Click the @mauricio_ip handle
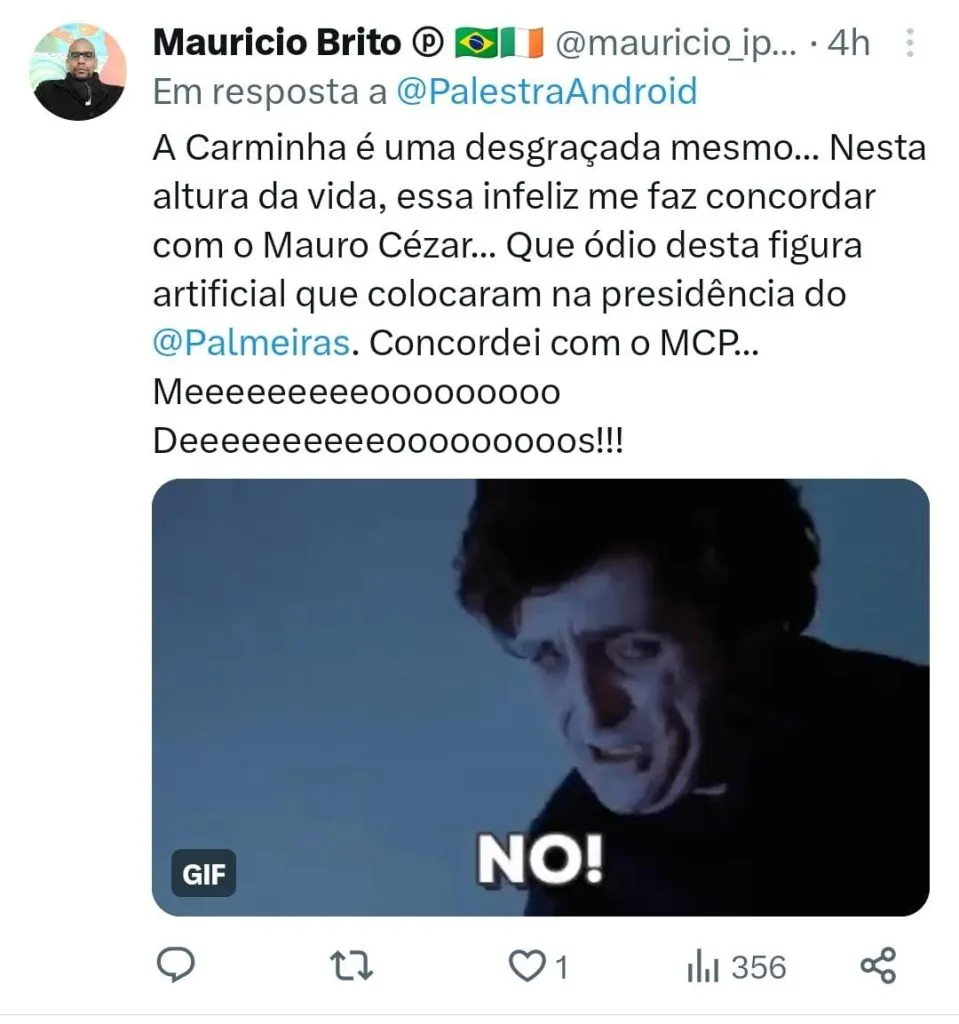Viewport: 959px width, 1024px height. [677, 43]
